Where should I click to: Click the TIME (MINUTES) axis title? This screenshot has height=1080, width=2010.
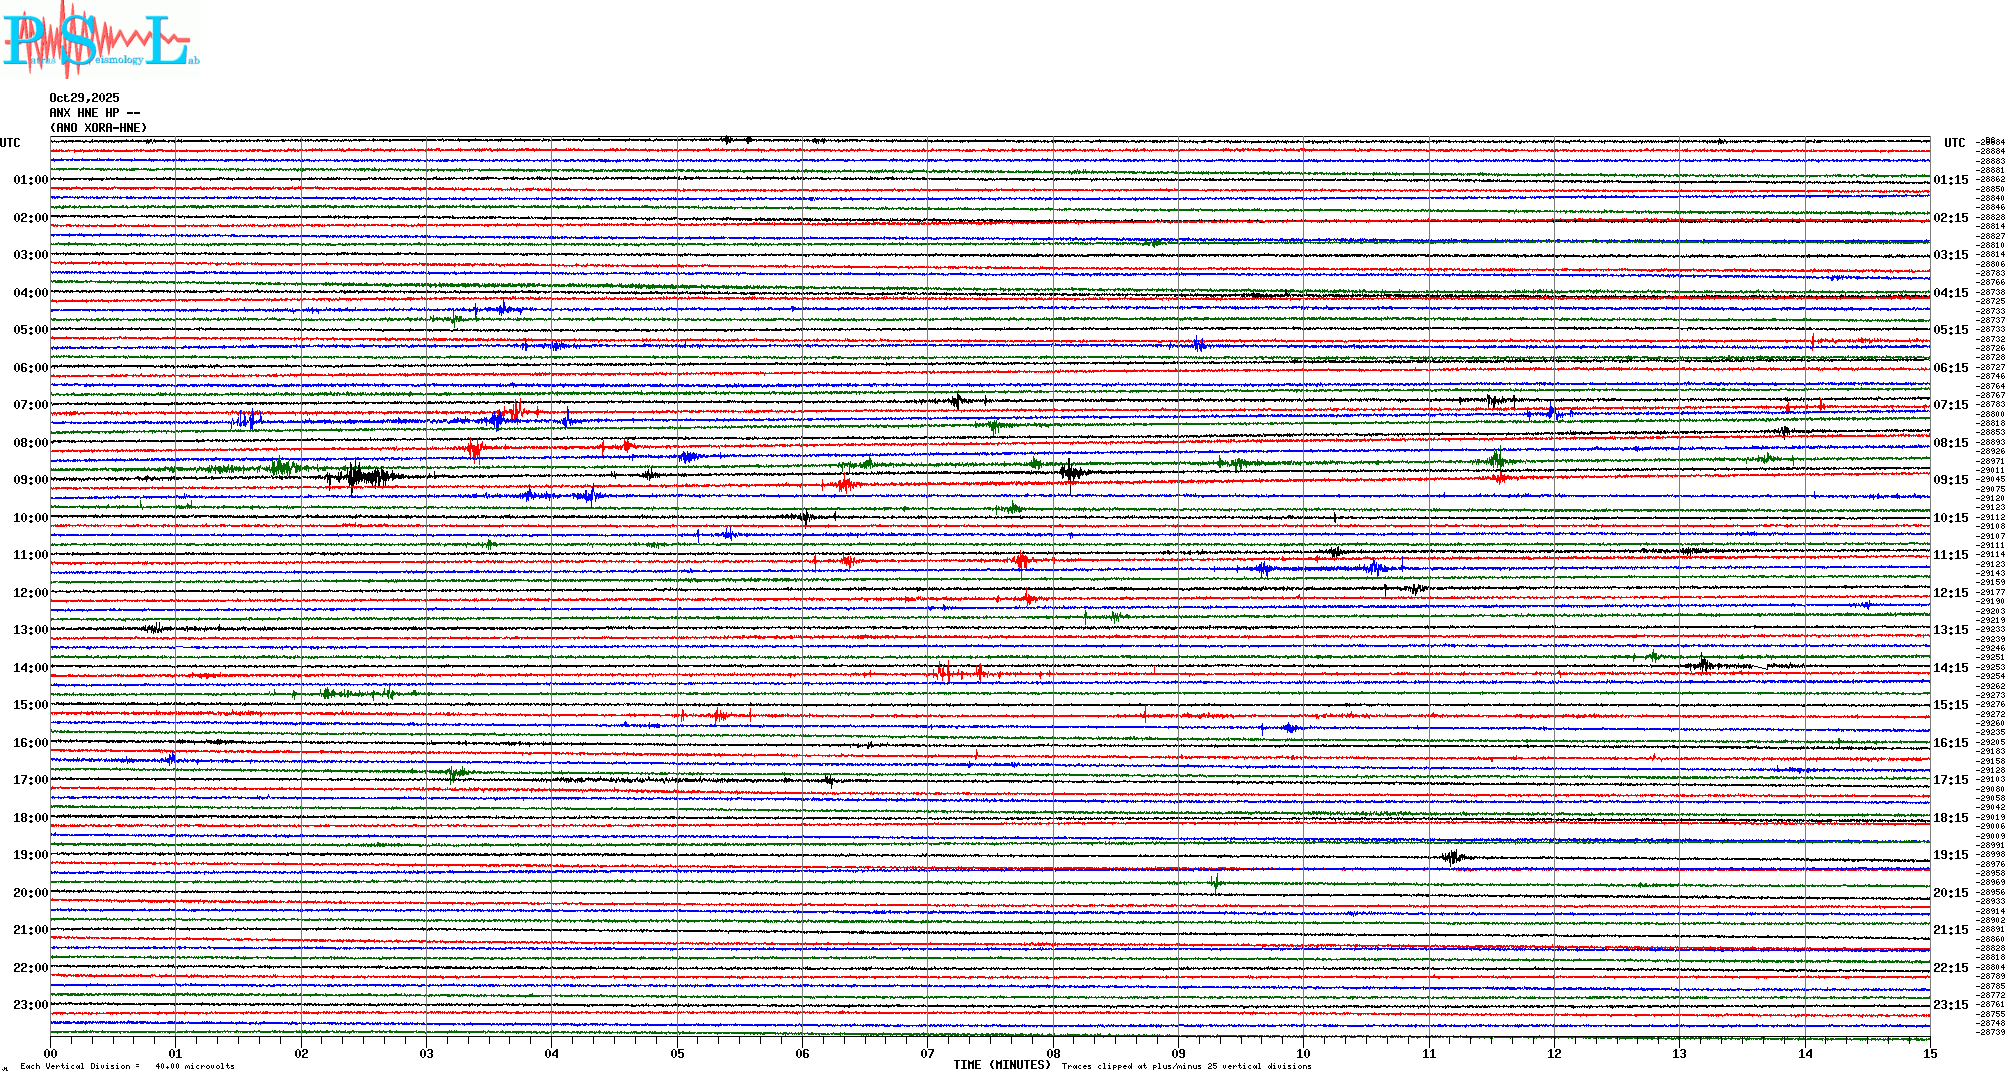click(x=1001, y=1065)
